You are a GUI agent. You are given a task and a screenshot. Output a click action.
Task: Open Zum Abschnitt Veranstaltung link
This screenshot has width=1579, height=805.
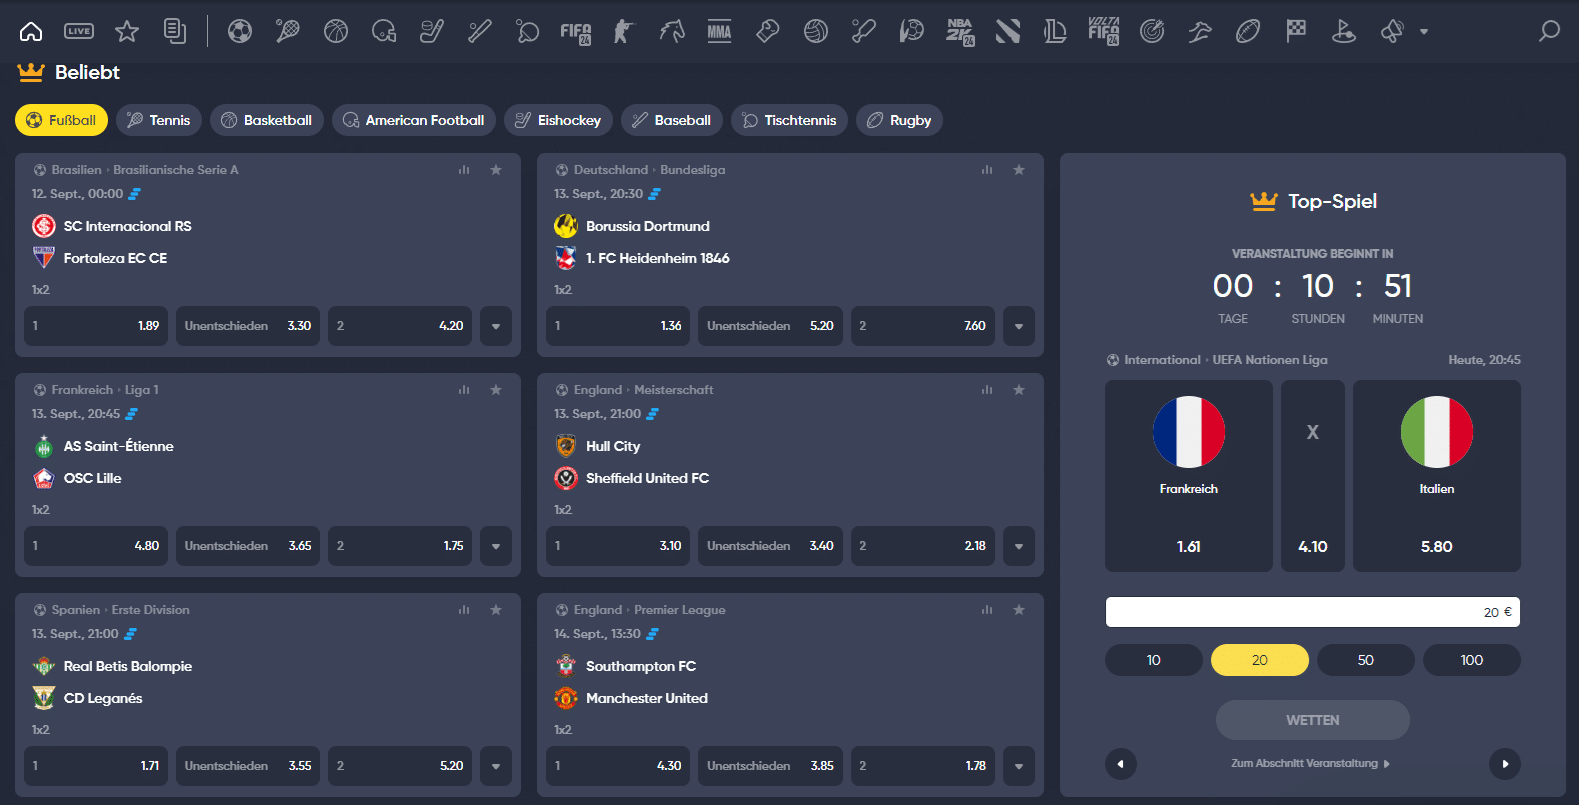point(1310,764)
